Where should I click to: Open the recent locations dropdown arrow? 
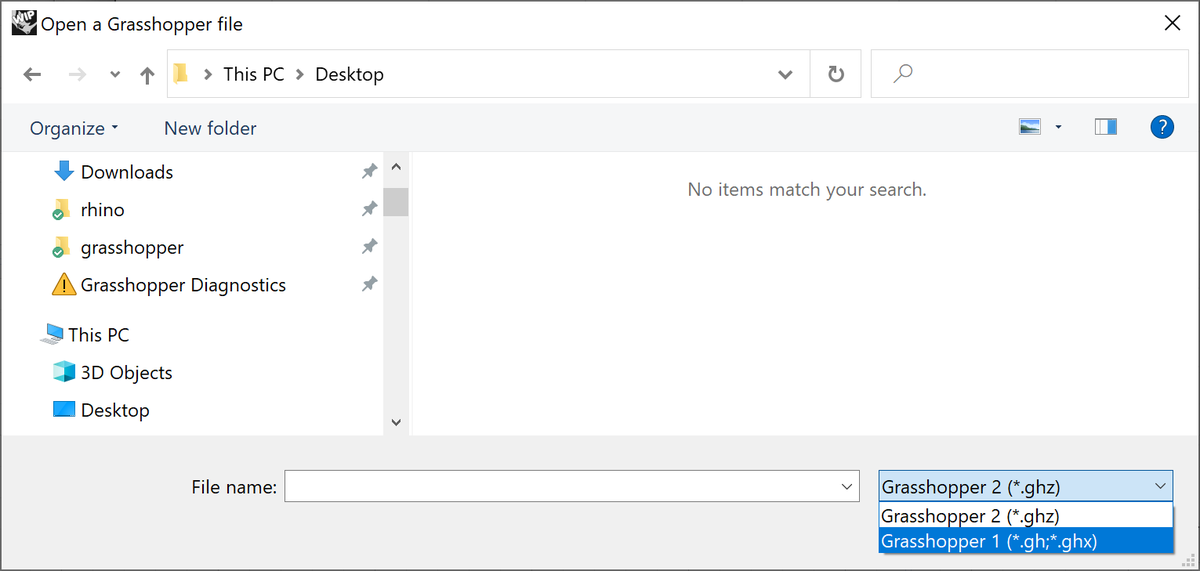[x=115, y=75]
